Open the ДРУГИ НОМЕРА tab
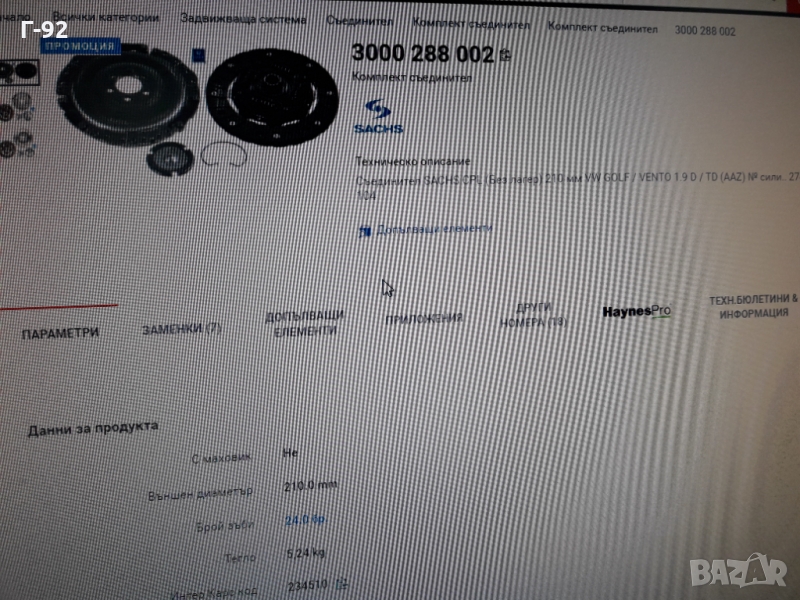The width and height of the screenshot is (800, 600). coord(534,315)
